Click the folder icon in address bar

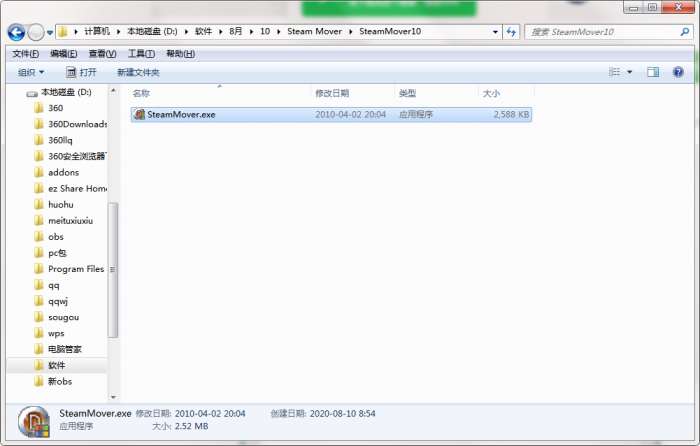[x=63, y=32]
